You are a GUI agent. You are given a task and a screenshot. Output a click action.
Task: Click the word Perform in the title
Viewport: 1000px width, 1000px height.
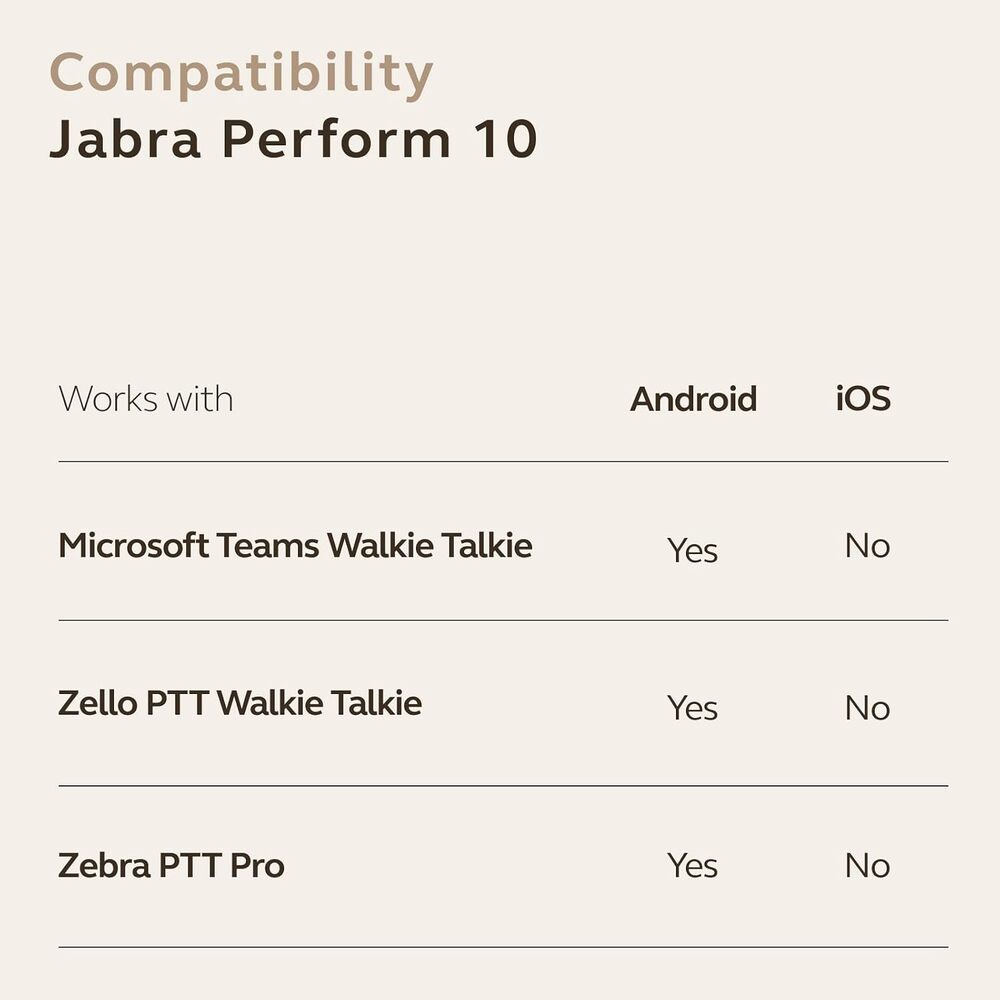point(336,139)
